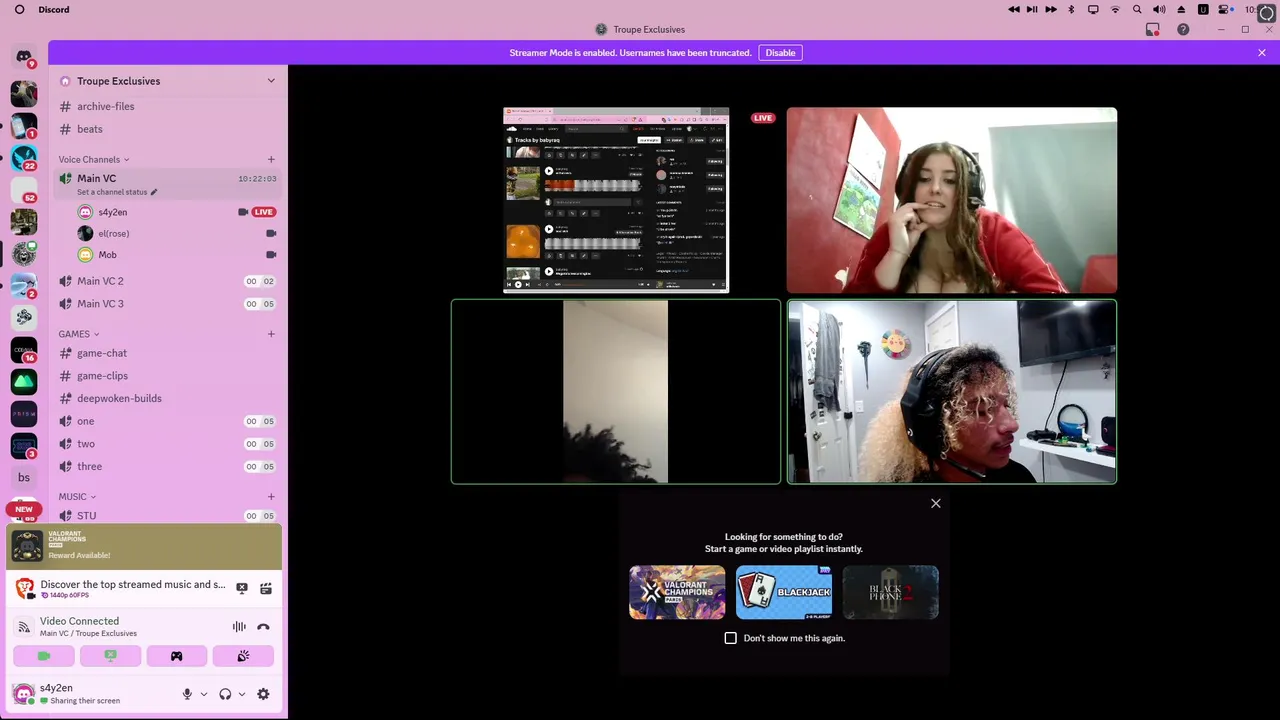
Task: Open the server icon with 52 badge
Action: click(24, 189)
